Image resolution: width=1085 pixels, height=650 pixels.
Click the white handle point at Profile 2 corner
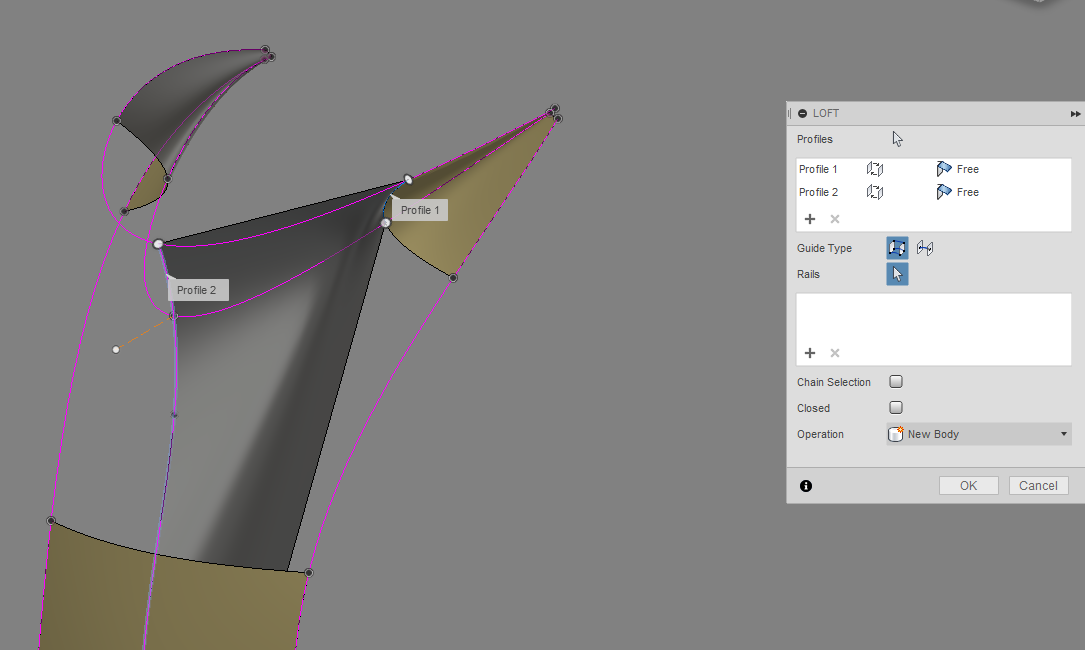click(x=158, y=244)
